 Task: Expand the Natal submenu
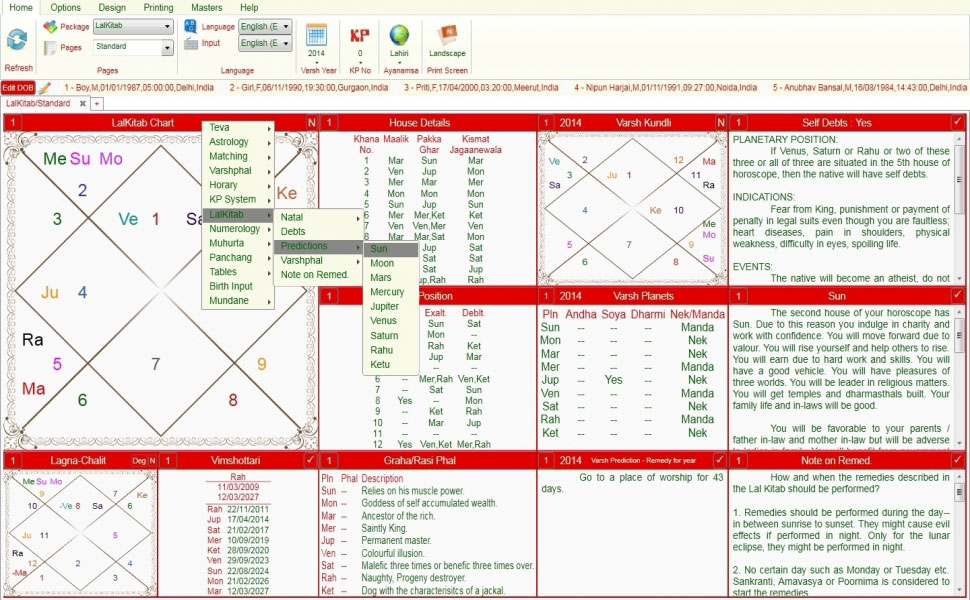(x=319, y=217)
